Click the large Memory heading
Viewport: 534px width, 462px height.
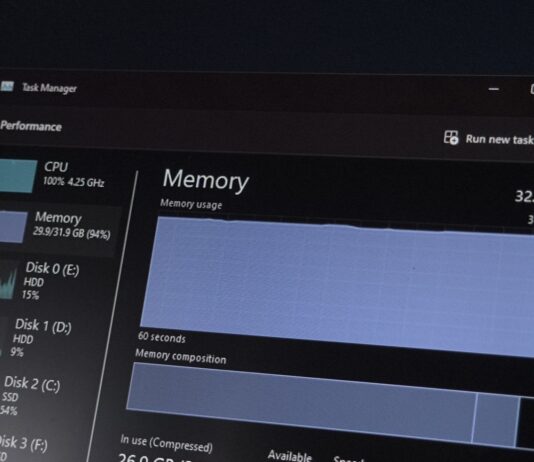coord(206,180)
